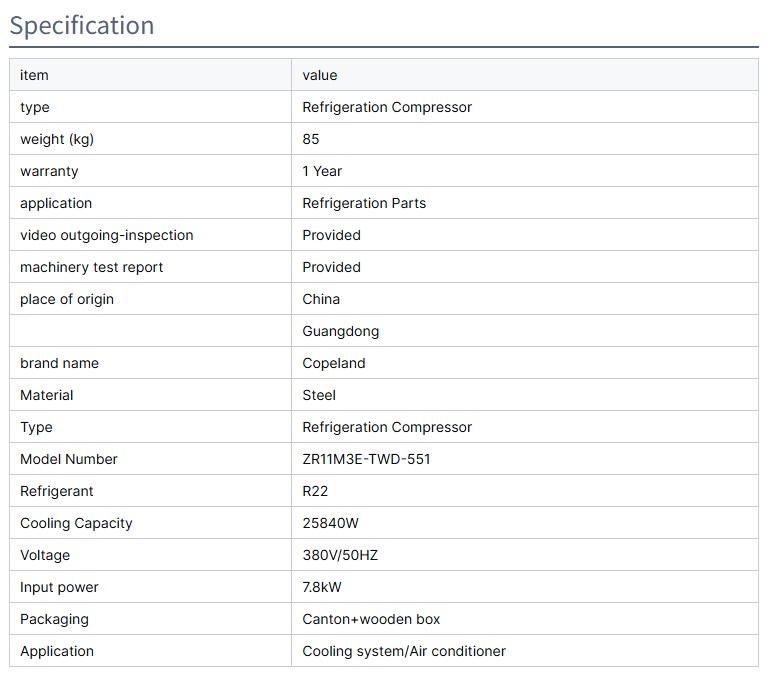Select the "value" column header cell

point(320,75)
